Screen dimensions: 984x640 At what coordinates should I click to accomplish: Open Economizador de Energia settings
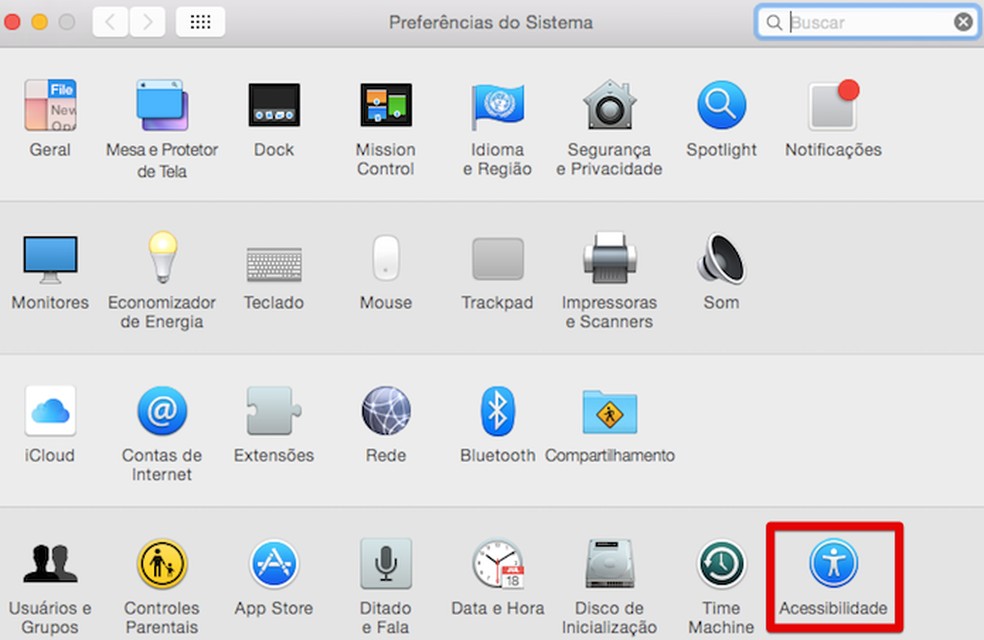click(x=162, y=258)
